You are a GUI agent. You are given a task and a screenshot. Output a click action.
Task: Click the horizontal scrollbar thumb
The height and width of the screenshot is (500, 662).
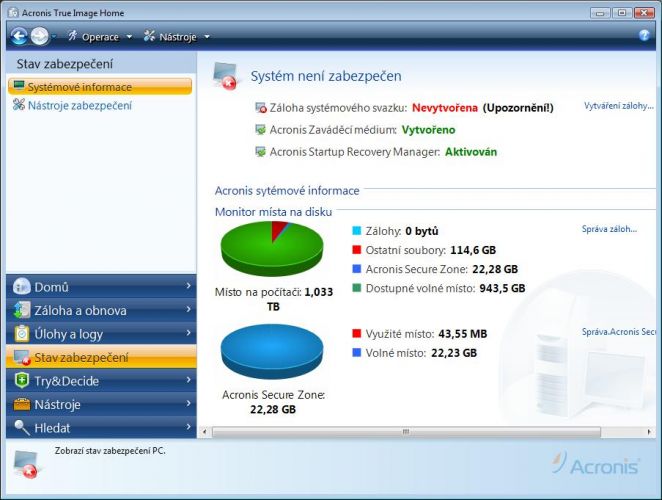pyautogui.click(x=406, y=432)
